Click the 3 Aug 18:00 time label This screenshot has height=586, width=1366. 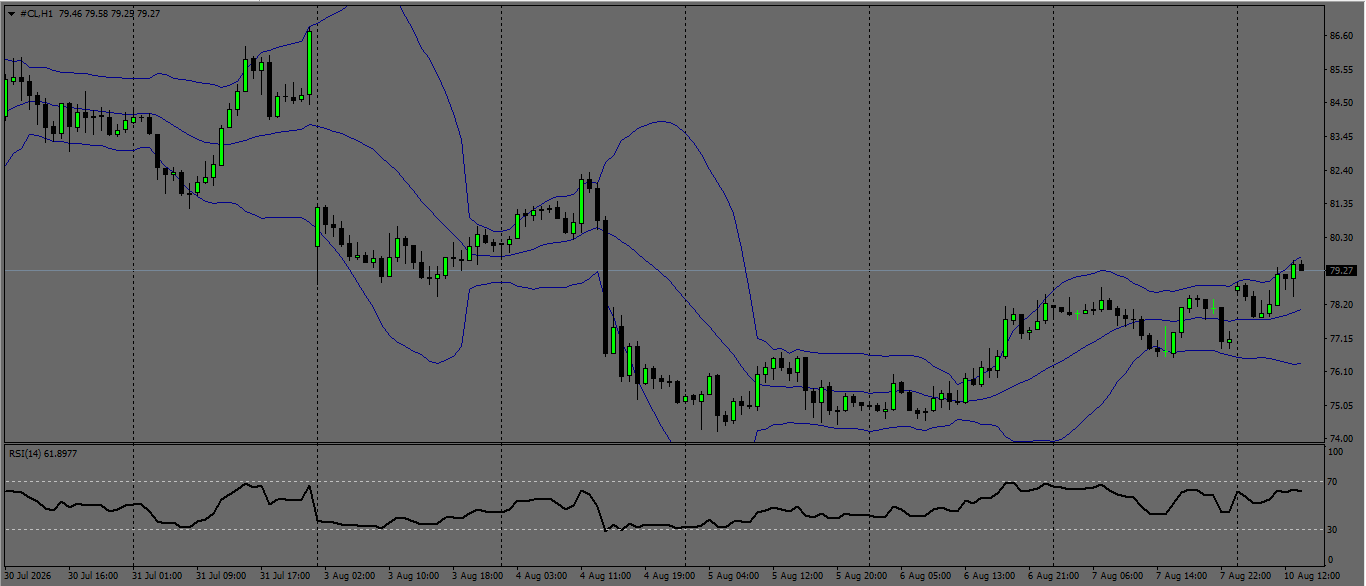click(x=478, y=576)
